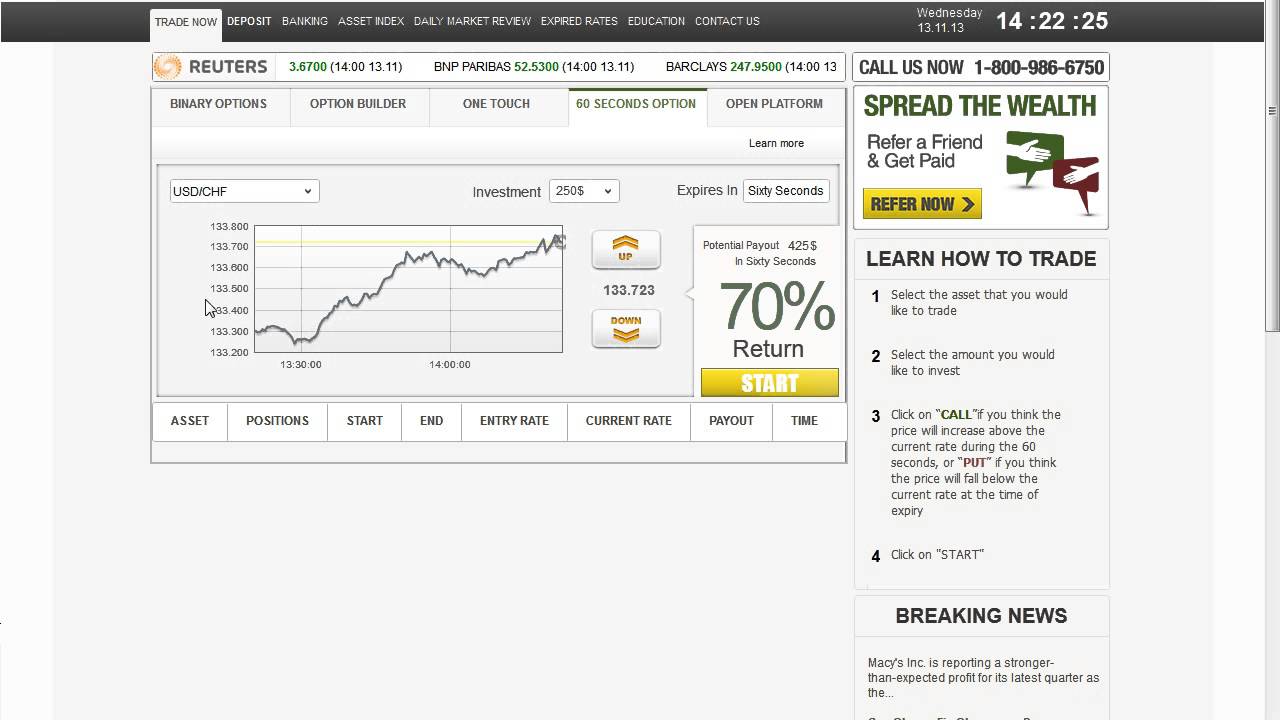1280x720 pixels.
Task: Click the POSITIONS column header
Action: pos(277,421)
